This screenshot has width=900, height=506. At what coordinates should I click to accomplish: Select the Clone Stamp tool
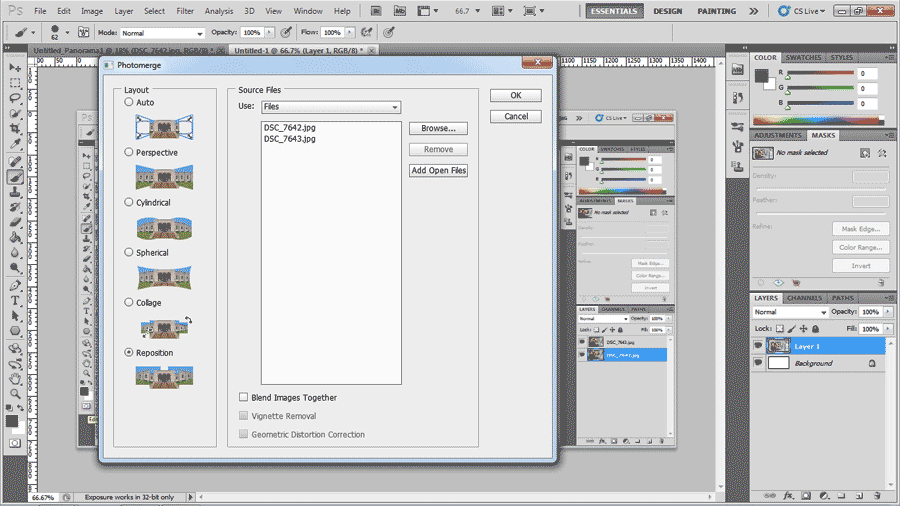click(15, 193)
